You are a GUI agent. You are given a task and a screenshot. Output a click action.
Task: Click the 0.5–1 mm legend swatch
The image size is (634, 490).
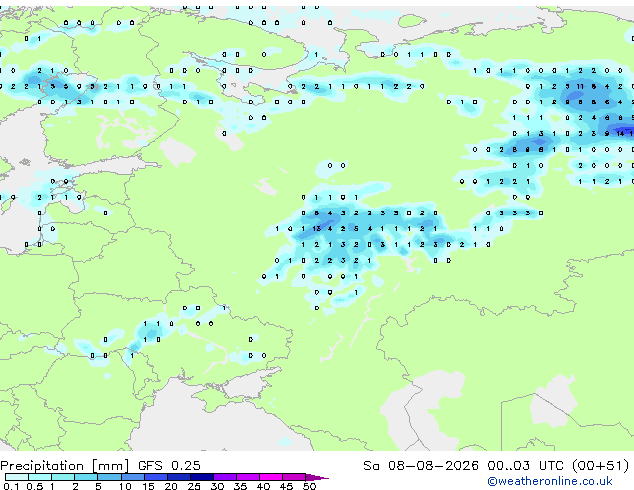point(40,477)
